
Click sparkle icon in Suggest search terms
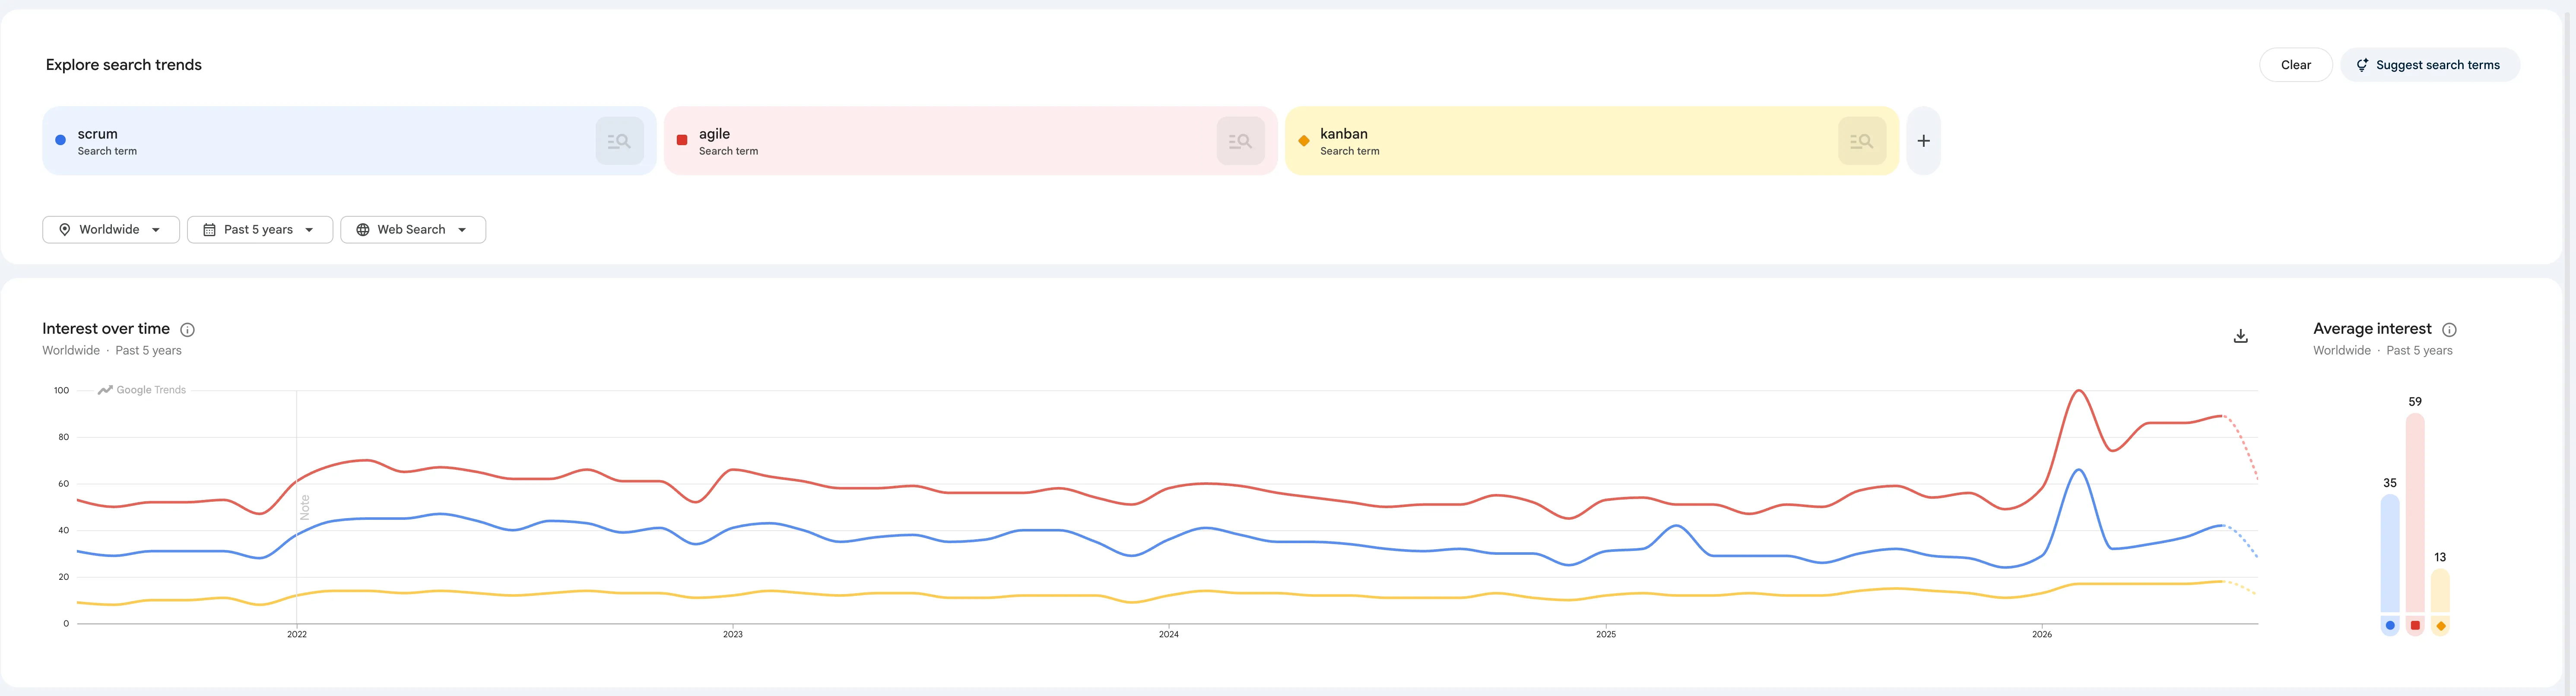tap(2362, 65)
